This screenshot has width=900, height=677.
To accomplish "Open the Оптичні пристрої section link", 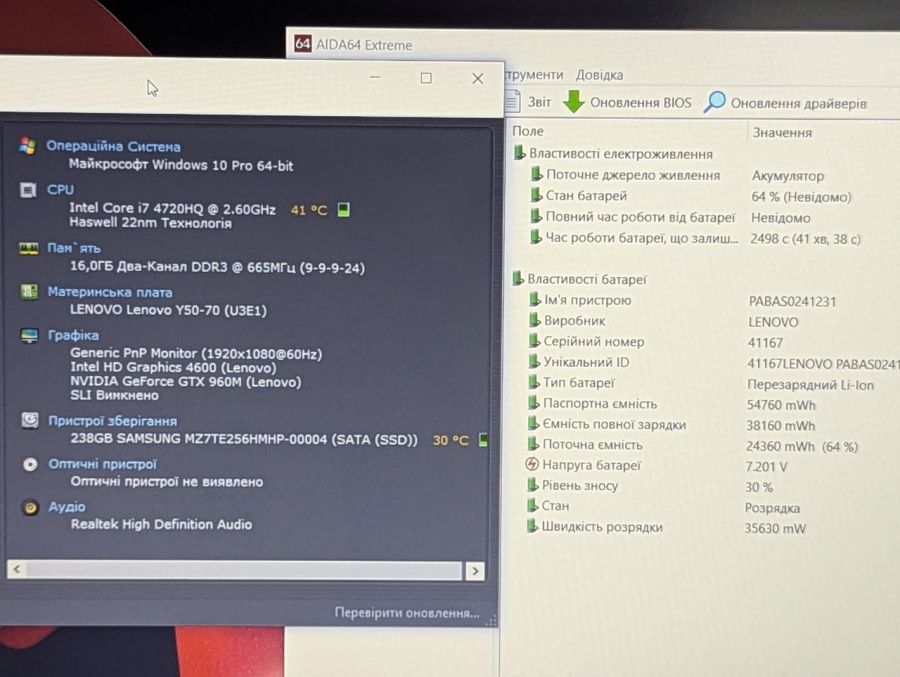I will tap(102, 464).
